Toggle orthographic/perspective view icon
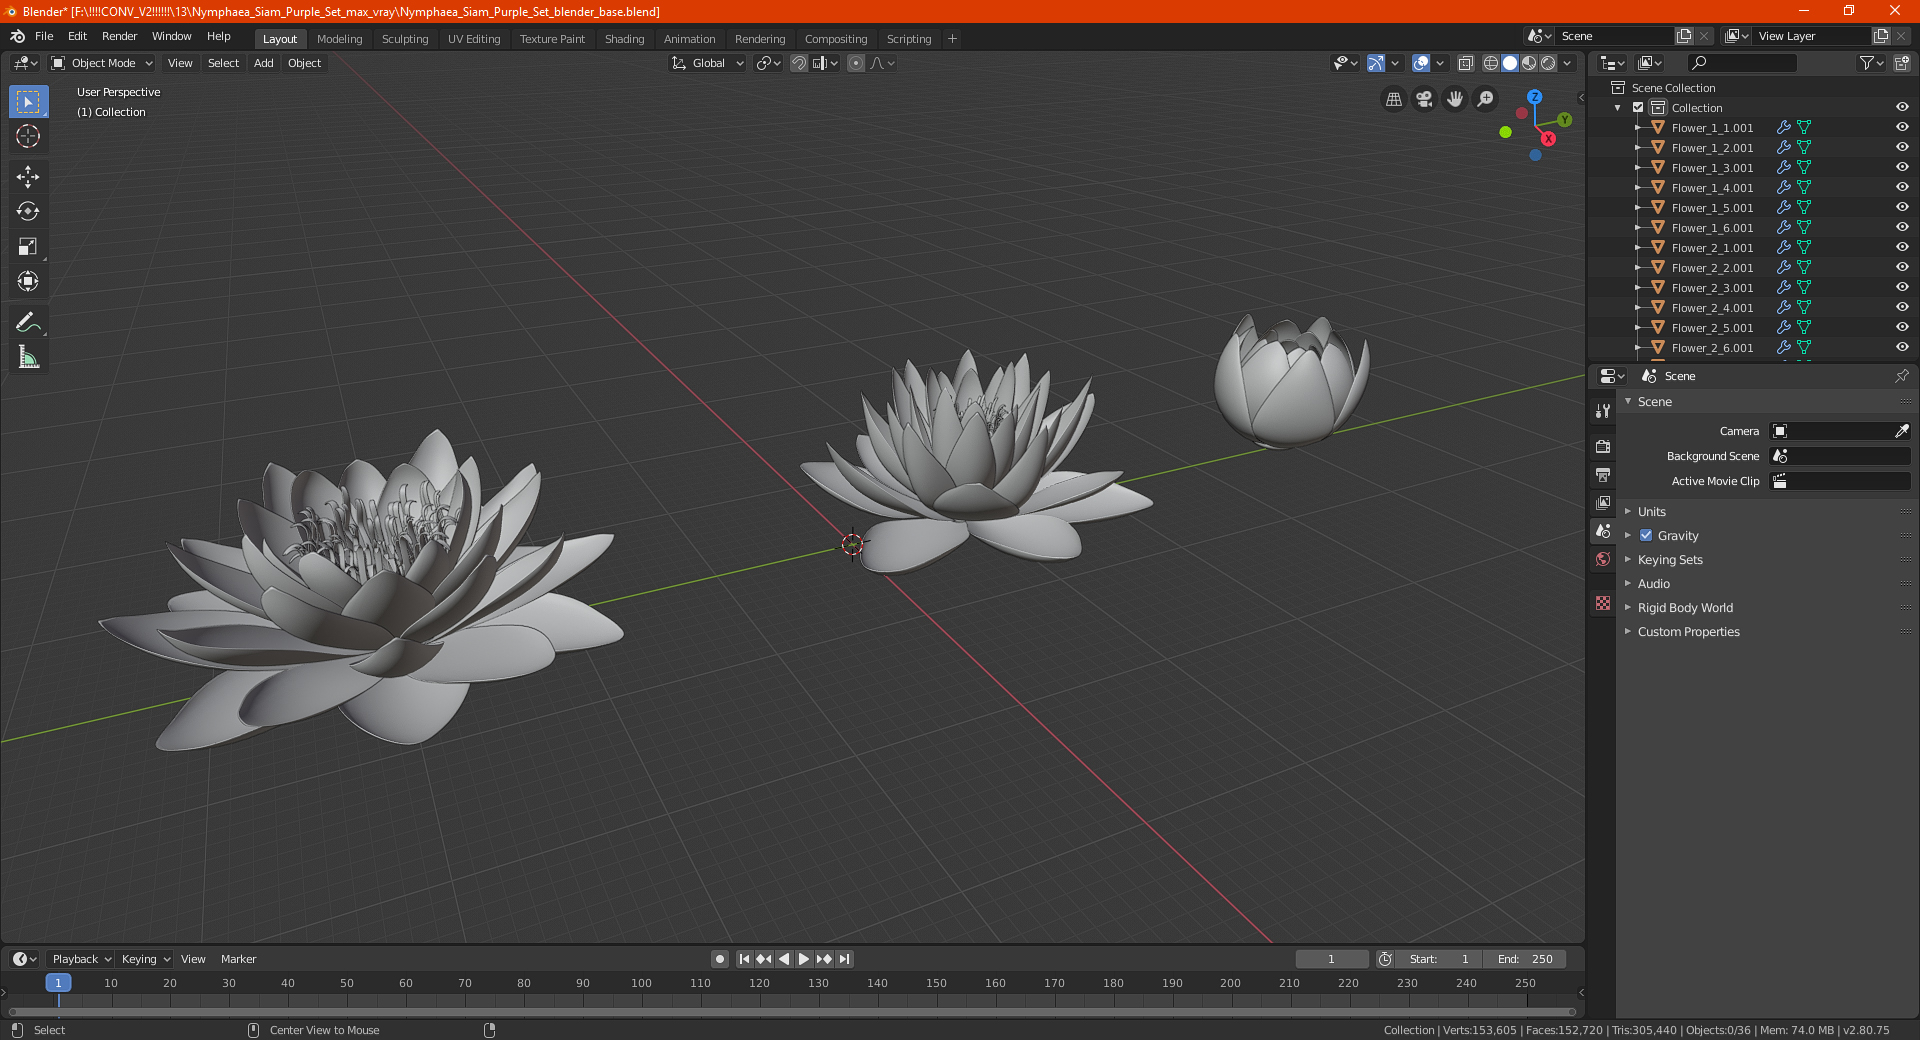This screenshot has width=1920, height=1040. (1393, 99)
